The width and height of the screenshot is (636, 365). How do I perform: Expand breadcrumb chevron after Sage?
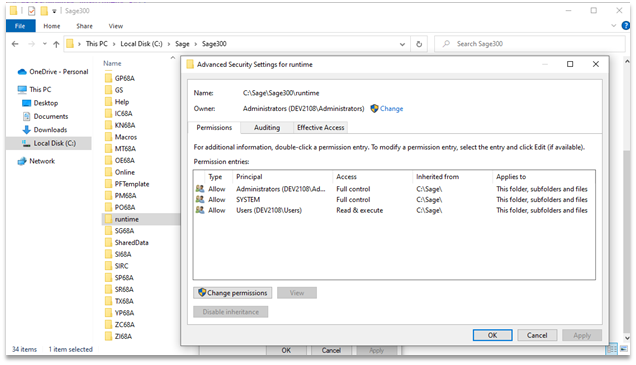(x=196, y=44)
